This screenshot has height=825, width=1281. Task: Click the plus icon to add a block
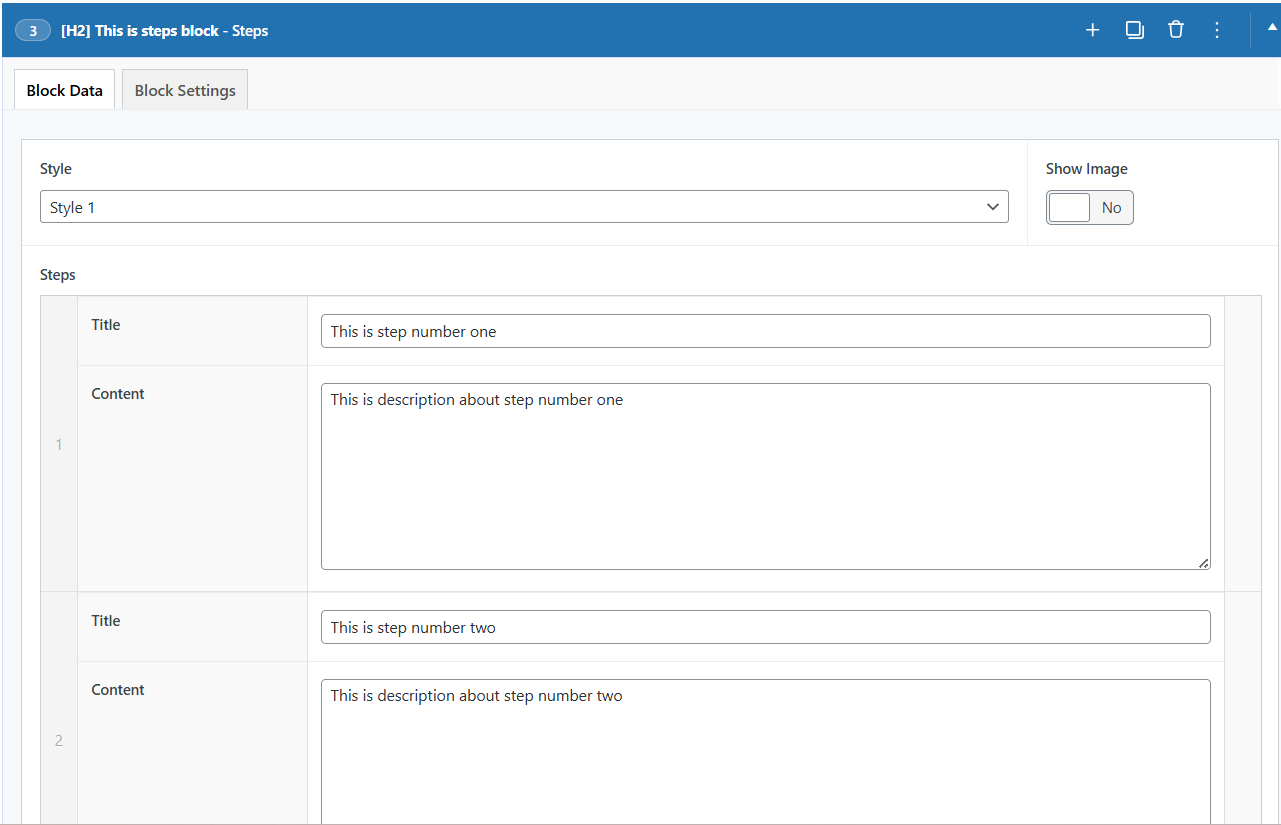coord(1092,30)
